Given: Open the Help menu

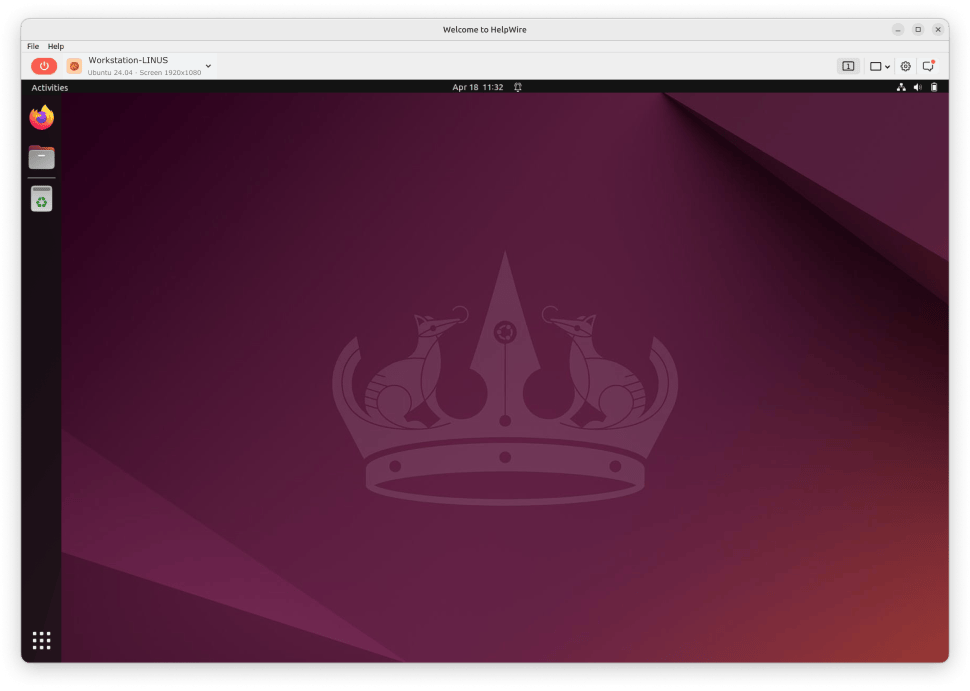Looking at the screenshot, I should pyautogui.click(x=56, y=46).
